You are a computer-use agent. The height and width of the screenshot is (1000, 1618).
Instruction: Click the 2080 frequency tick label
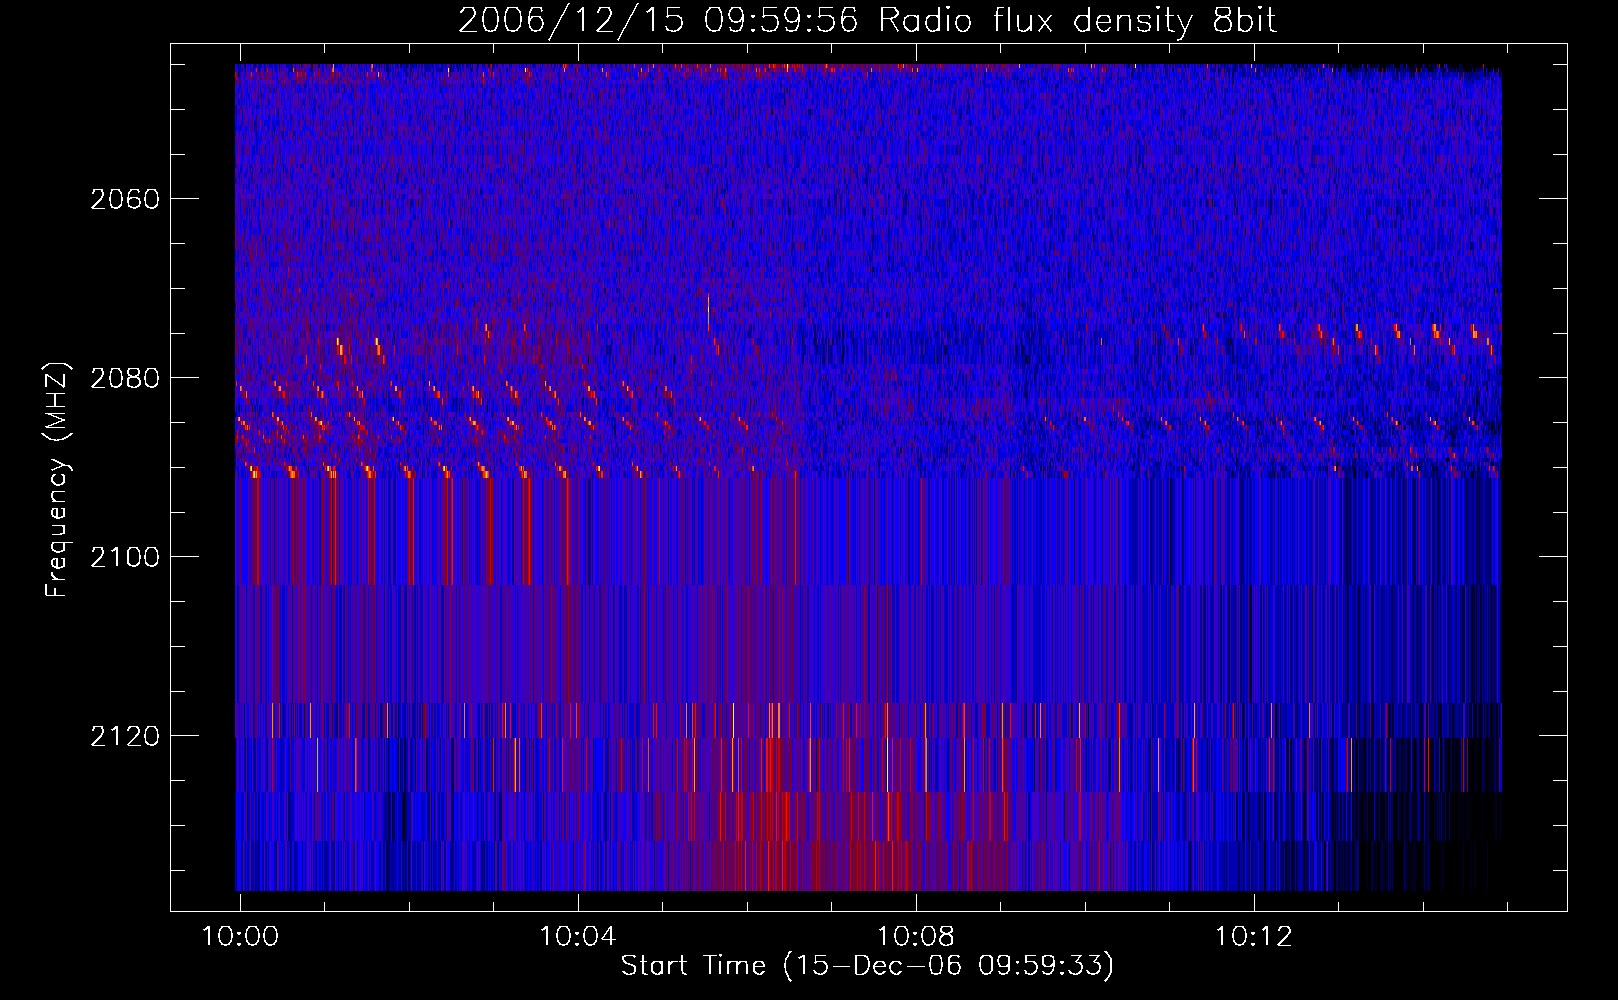point(125,378)
